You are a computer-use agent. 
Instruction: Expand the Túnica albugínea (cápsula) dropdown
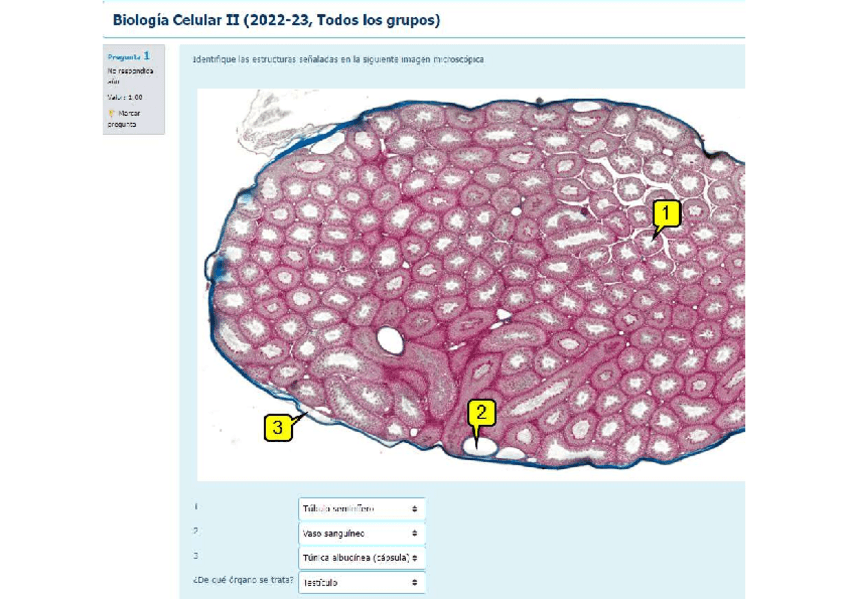(x=361, y=557)
